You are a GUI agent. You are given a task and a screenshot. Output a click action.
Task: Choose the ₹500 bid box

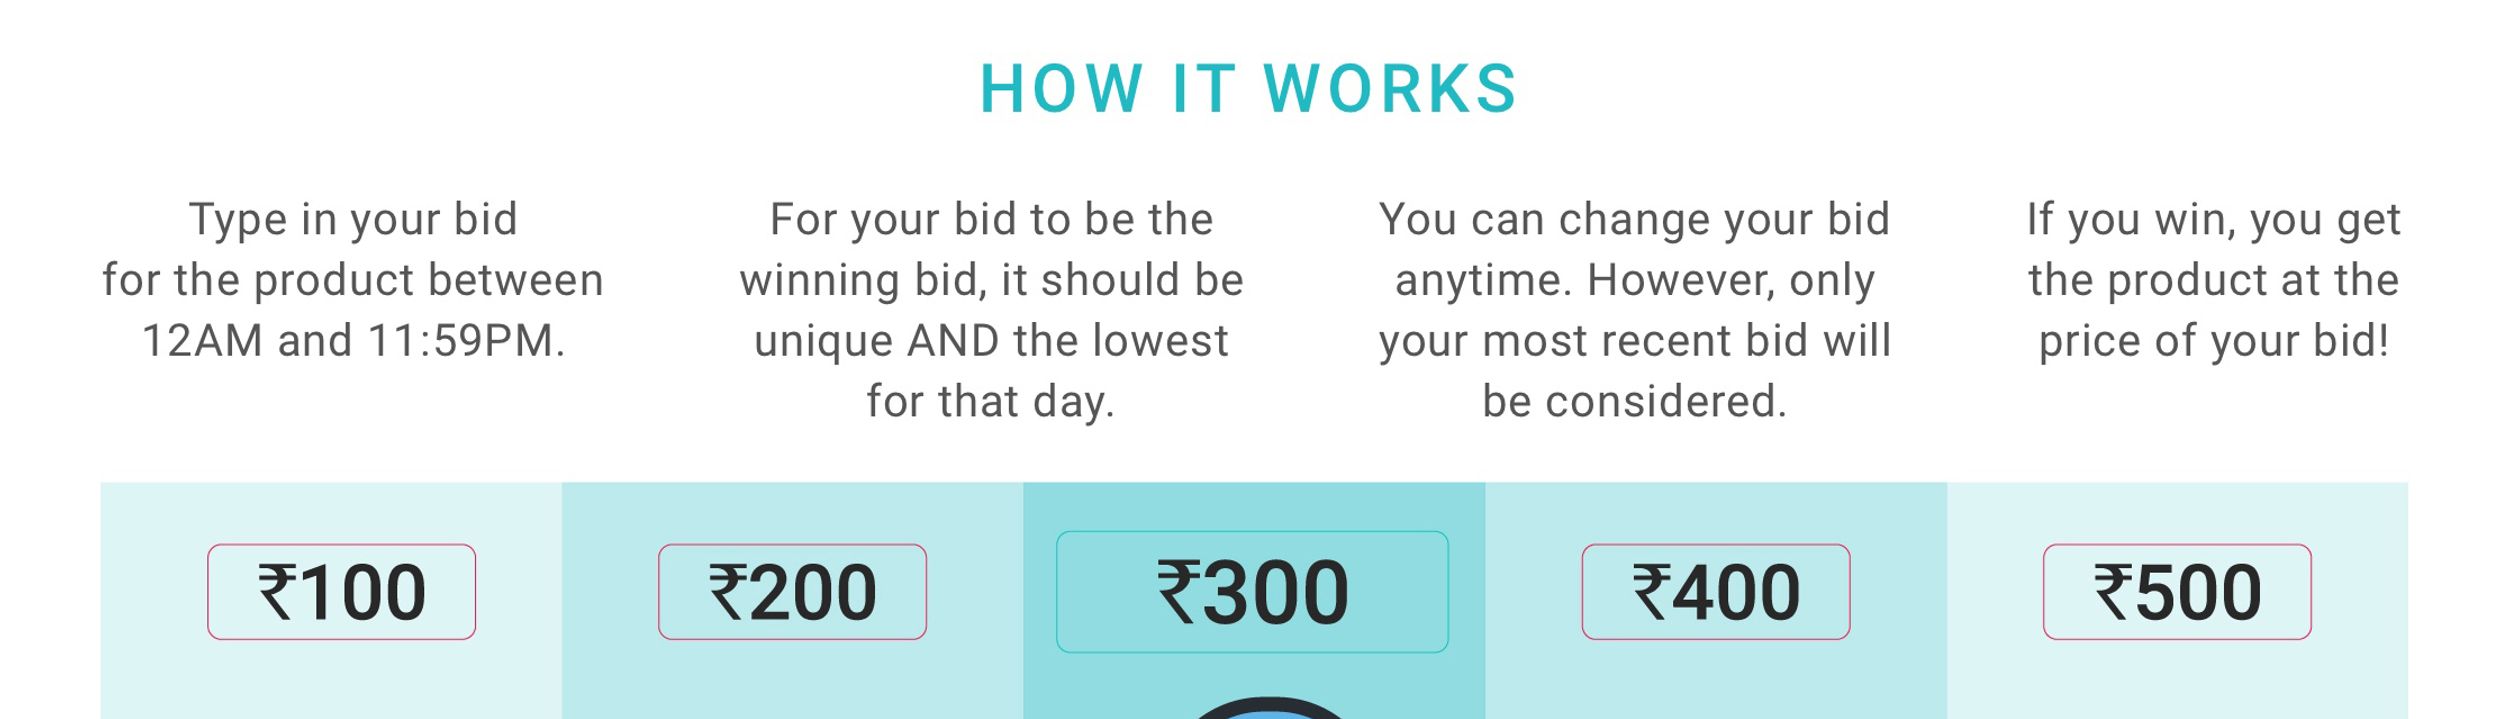click(2177, 592)
